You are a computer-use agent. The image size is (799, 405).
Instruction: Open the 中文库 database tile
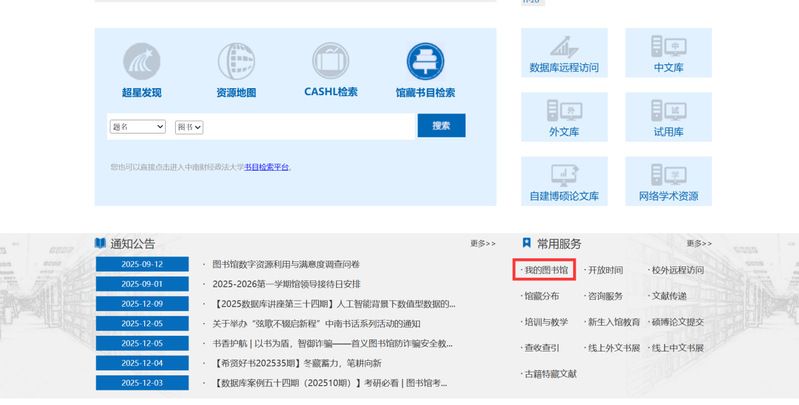[668, 54]
